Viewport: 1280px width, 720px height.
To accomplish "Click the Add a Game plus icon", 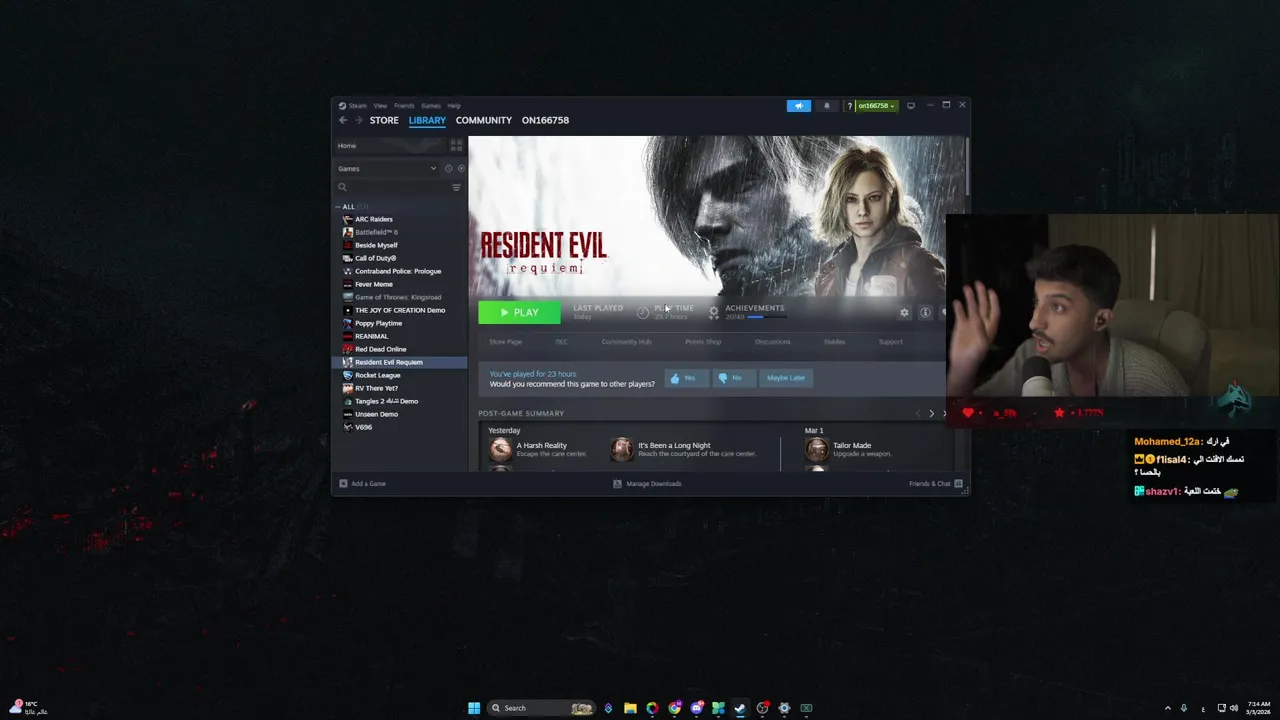I will click(343, 484).
